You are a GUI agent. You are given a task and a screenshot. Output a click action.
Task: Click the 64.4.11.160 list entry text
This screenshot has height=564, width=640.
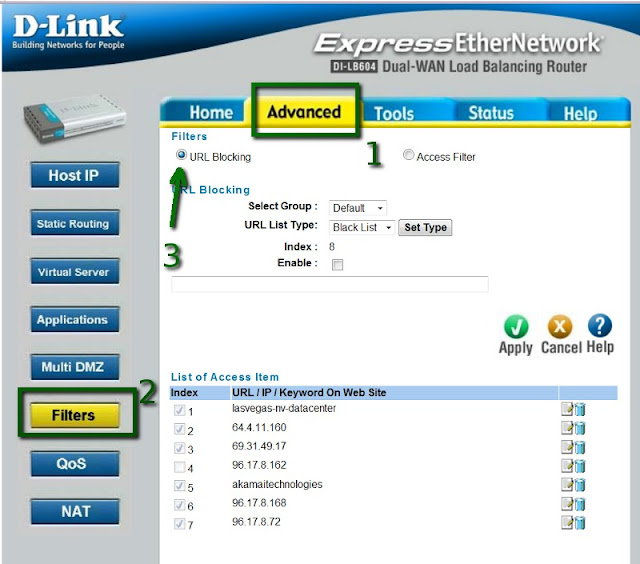coord(259,427)
